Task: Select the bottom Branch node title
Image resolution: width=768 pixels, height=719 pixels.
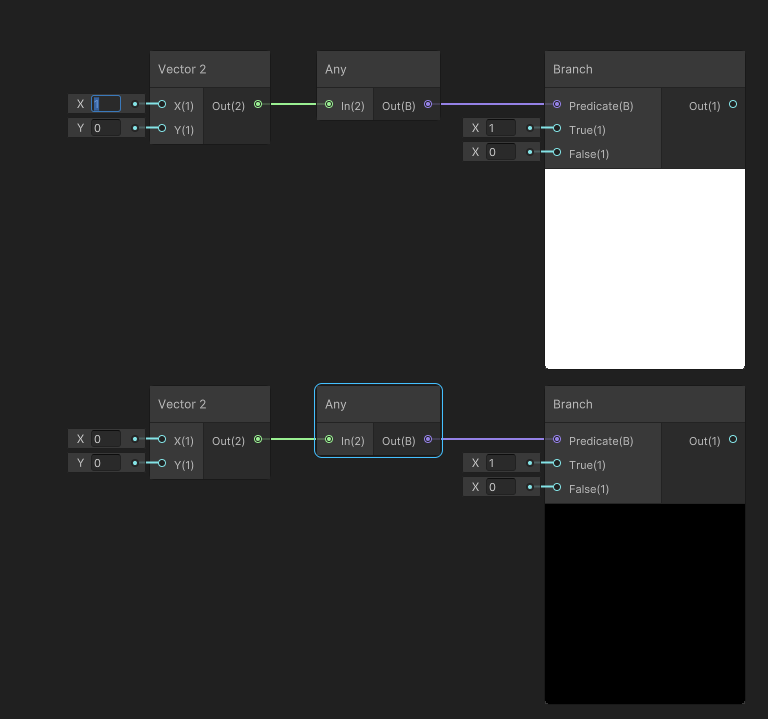Action: 573,404
